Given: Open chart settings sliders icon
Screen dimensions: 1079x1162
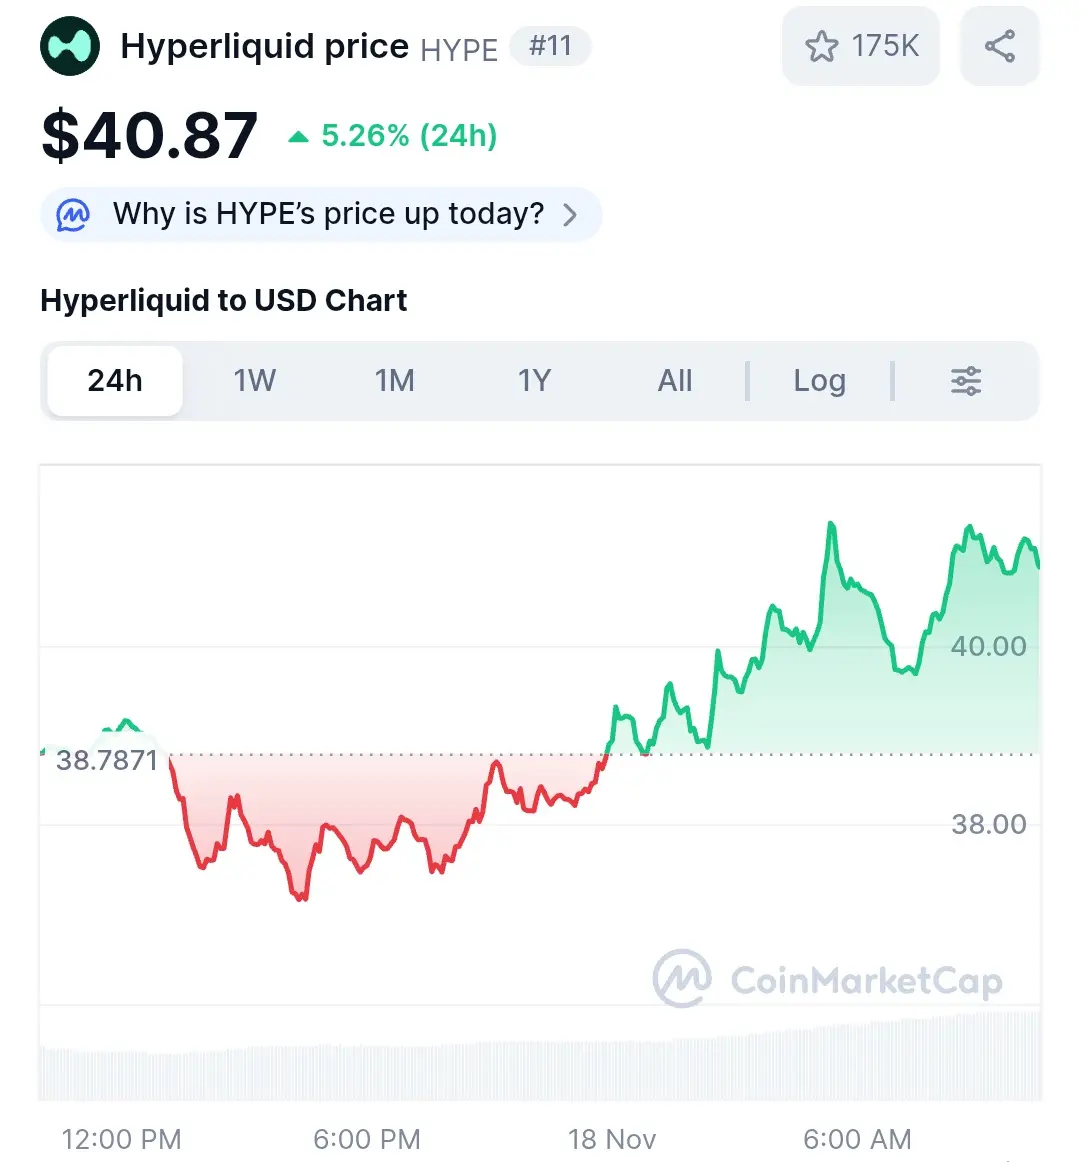Looking at the screenshot, I should [x=966, y=381].
